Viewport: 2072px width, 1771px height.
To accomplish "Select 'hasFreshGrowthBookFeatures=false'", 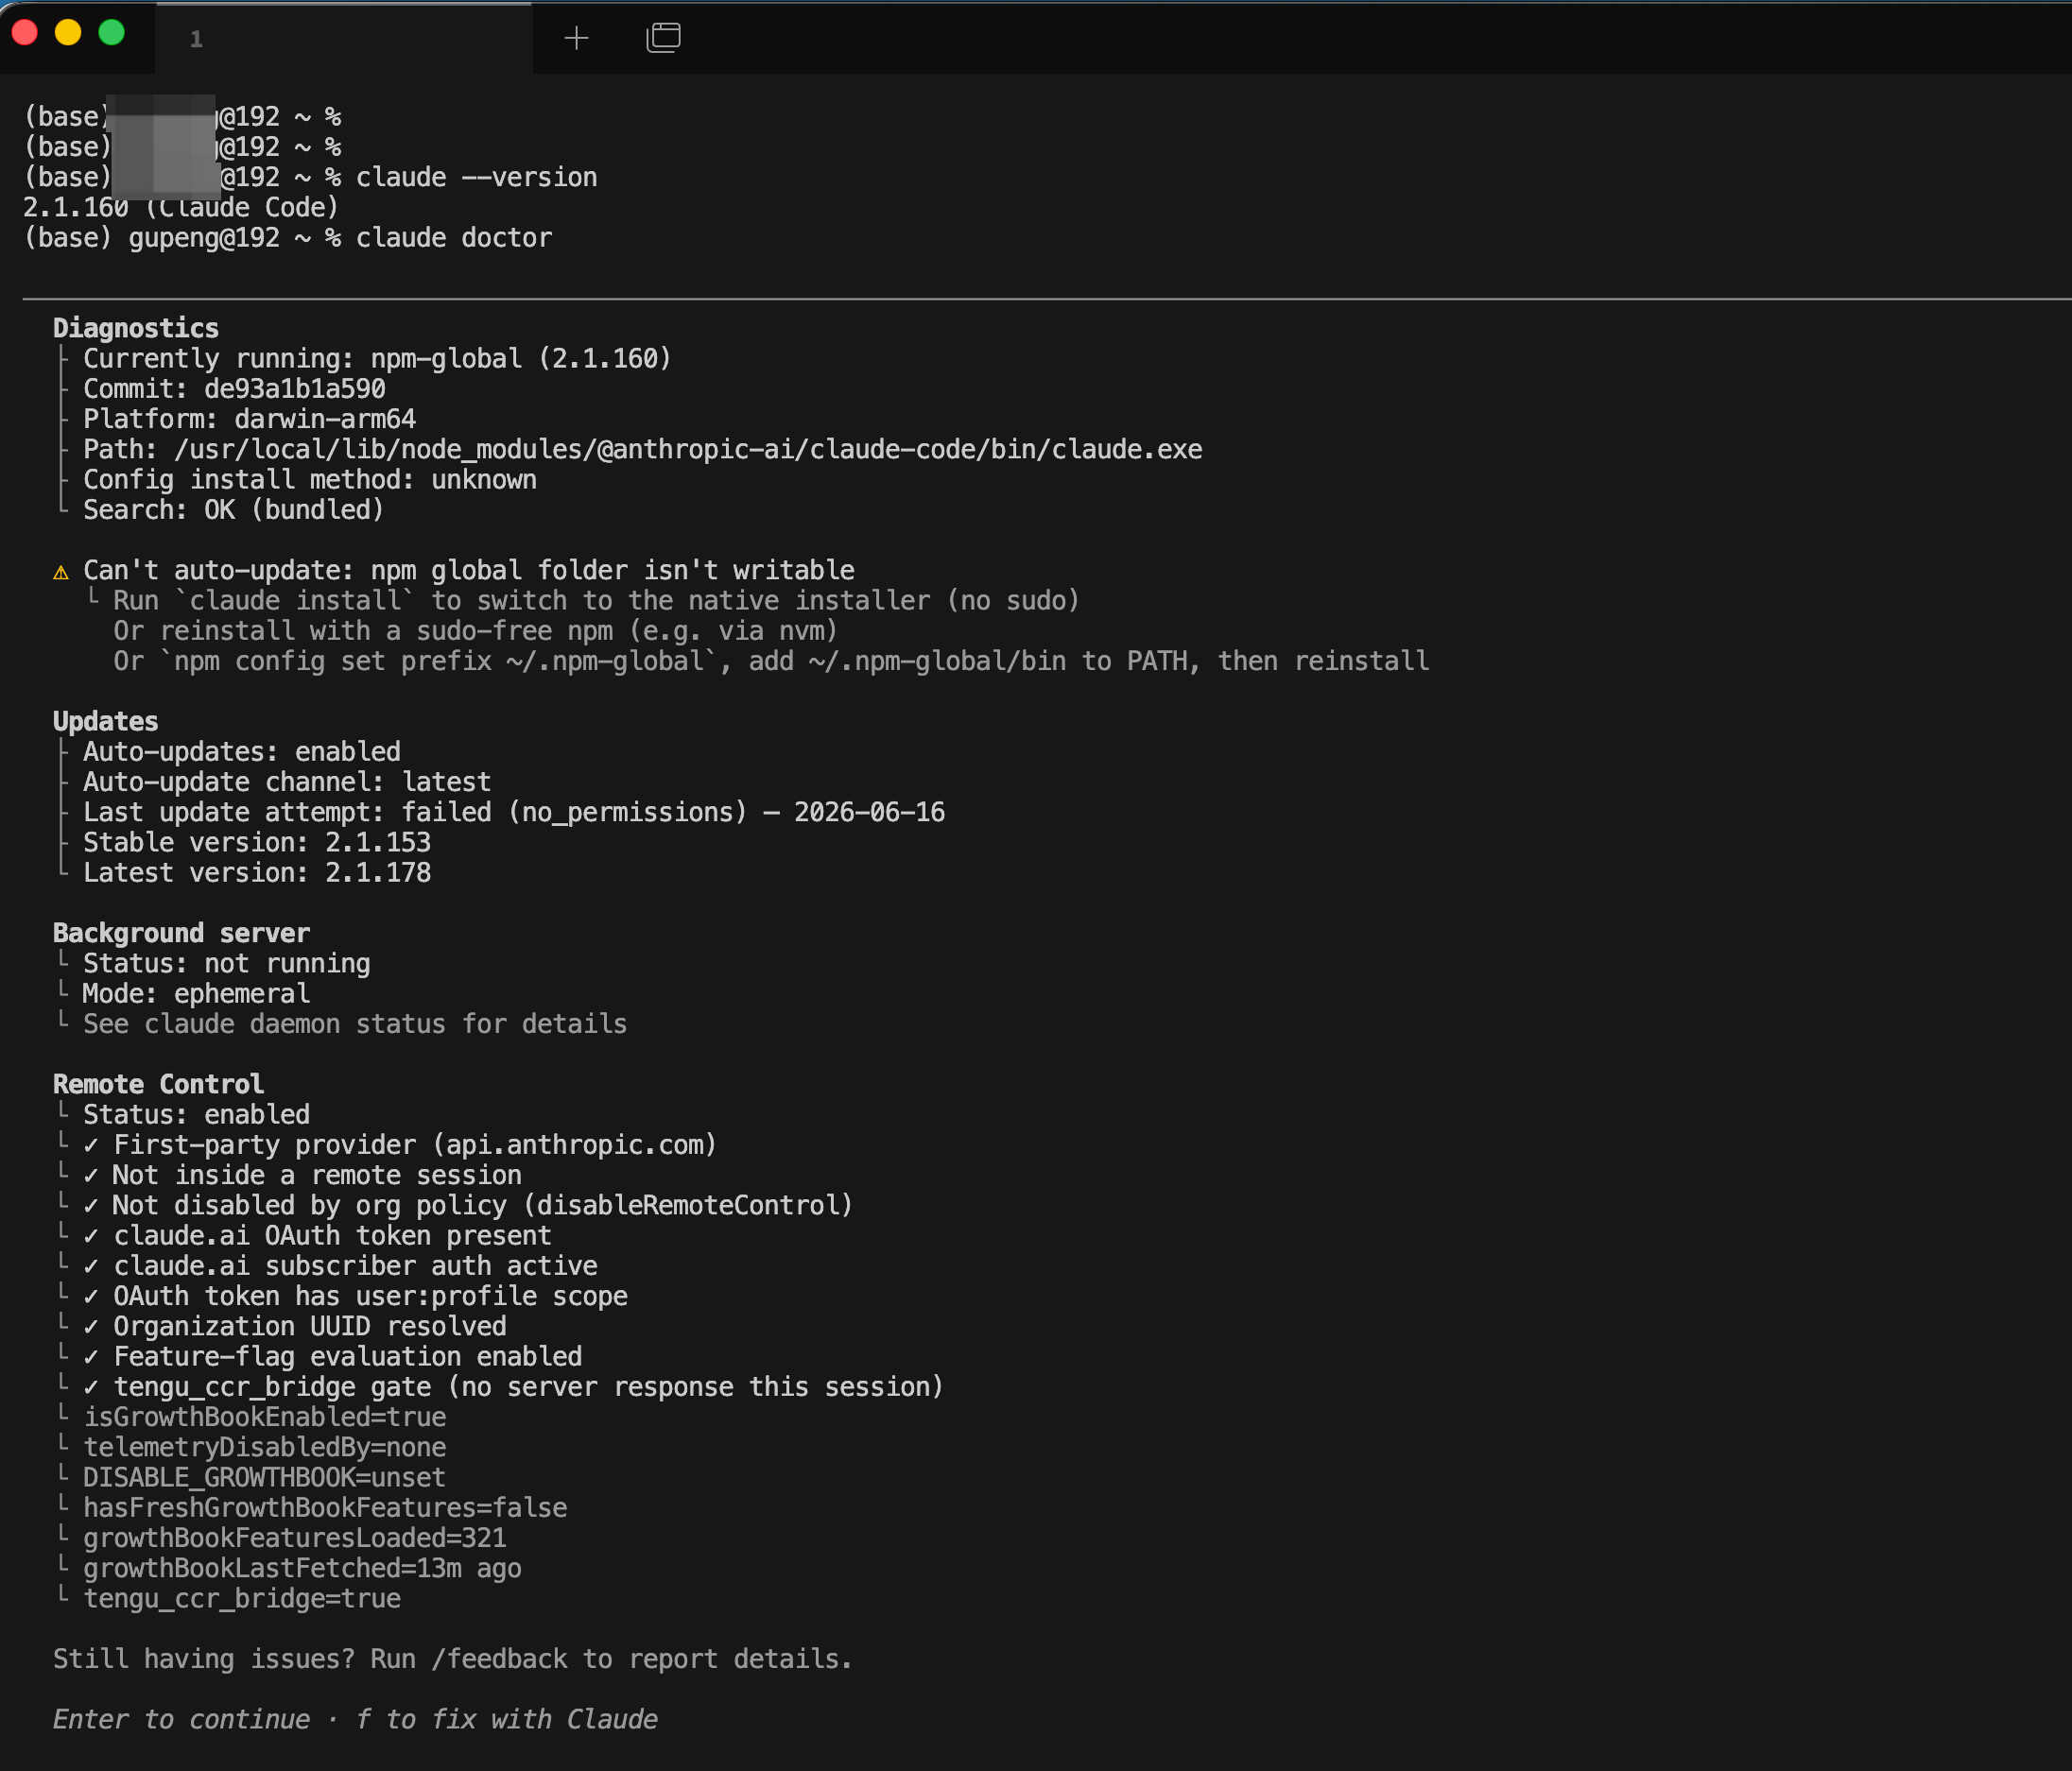I will [x=325, y=1508].
